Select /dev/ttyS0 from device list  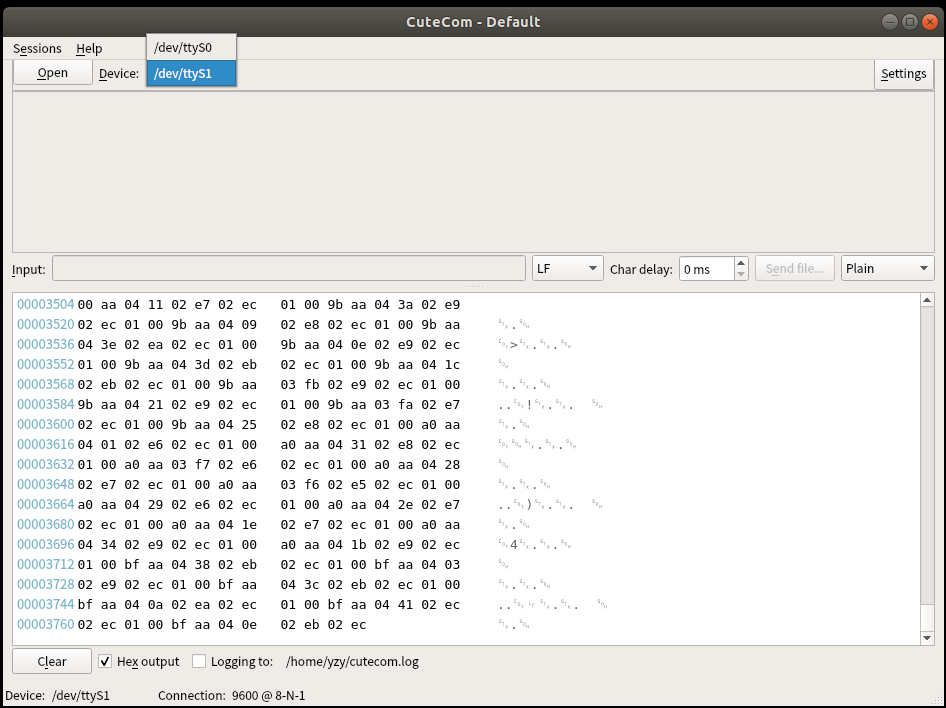[x=191, y=48]
